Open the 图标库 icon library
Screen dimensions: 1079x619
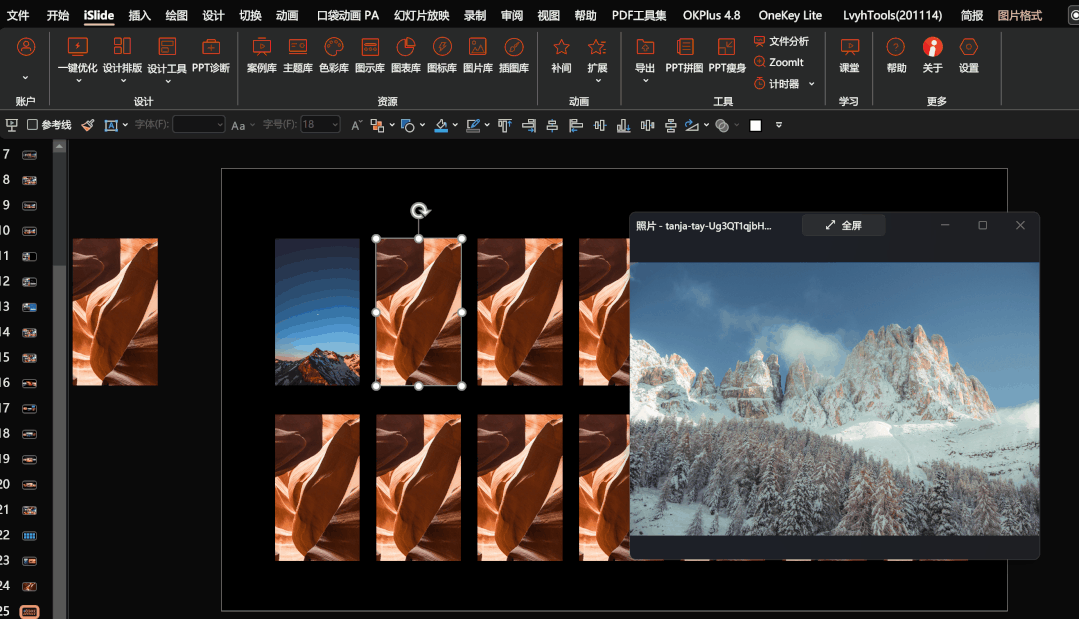(442, 54)
